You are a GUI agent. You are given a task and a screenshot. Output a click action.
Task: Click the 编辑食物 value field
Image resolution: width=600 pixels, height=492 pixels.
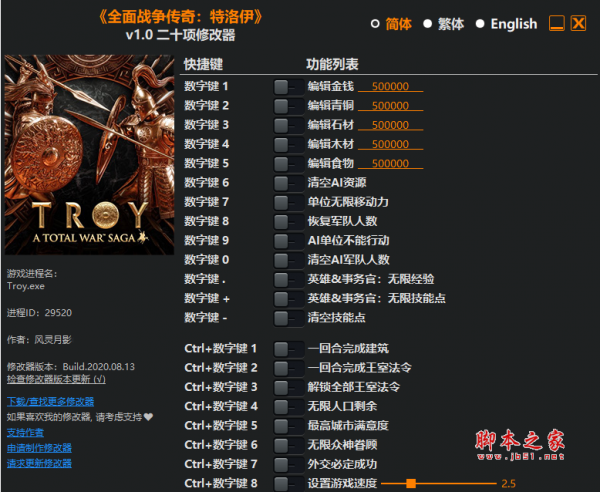pyautogui.click(x=390, y=163)
